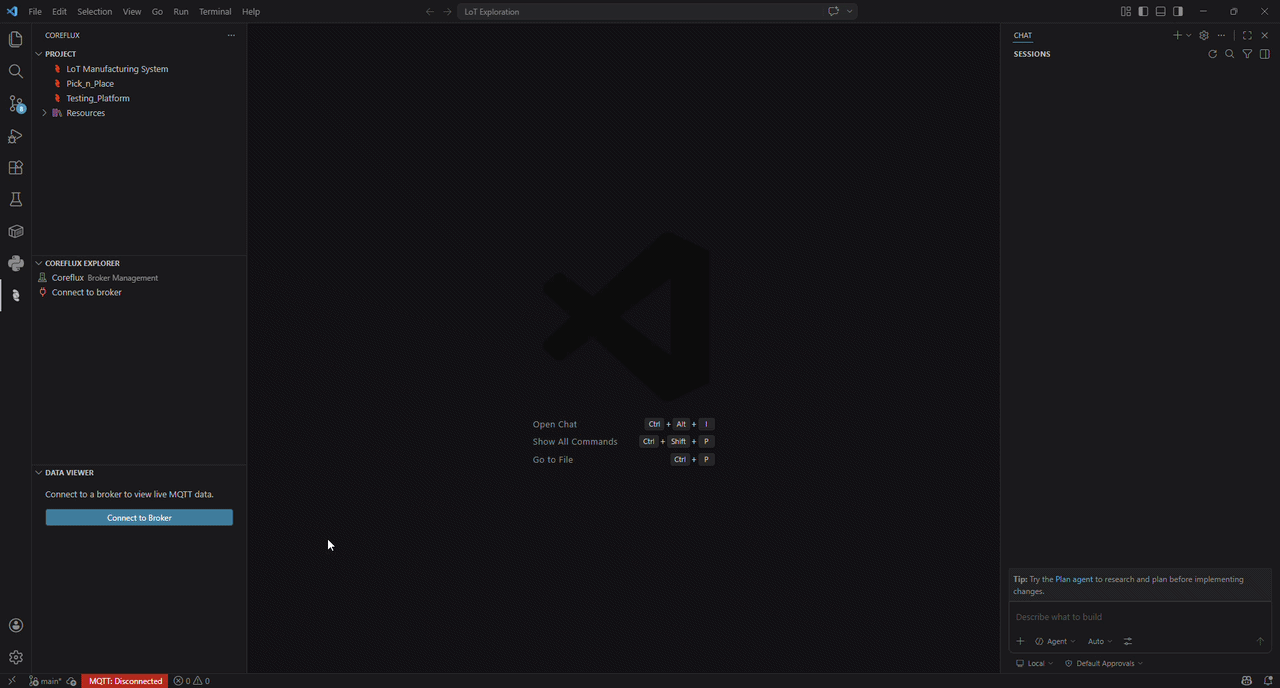1280x688 pixels.
Task: Open Source Control from the activity bar
Action: [x=15, y=103]
